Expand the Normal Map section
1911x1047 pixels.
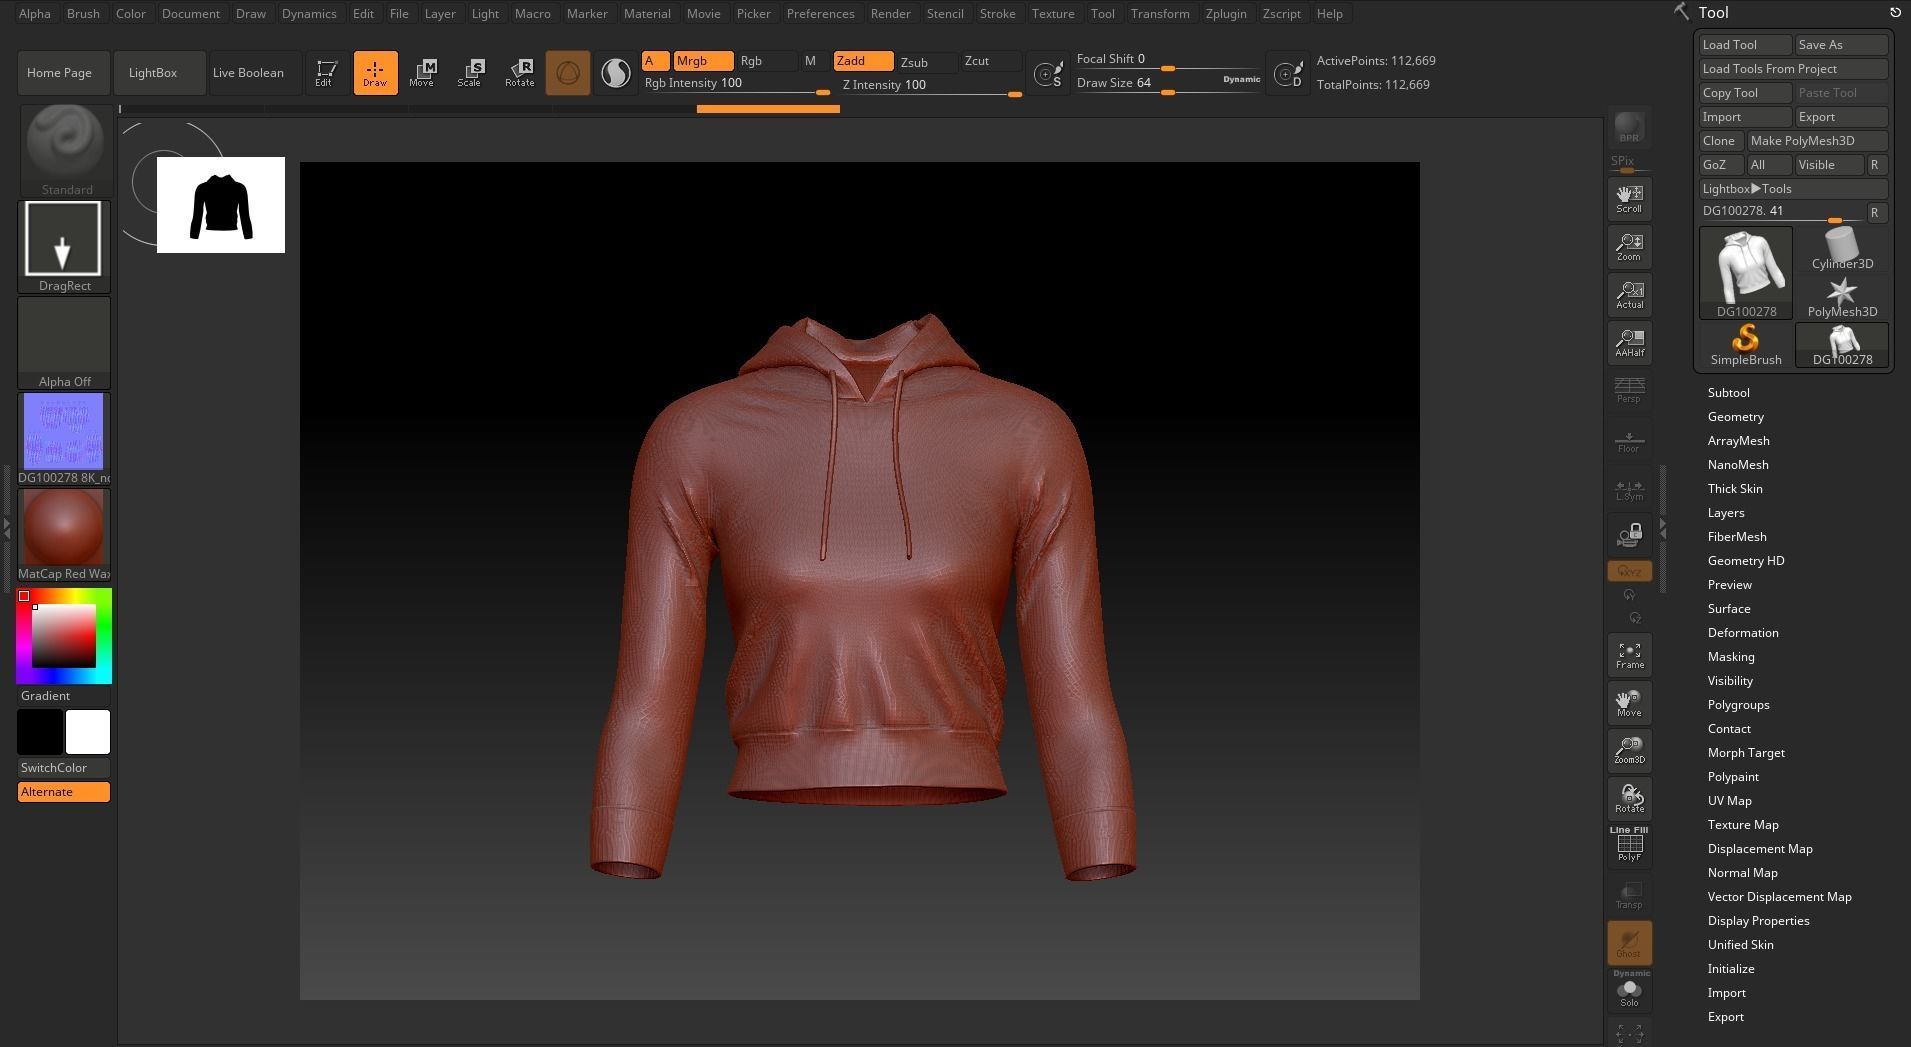click(x=1742, y=873)
